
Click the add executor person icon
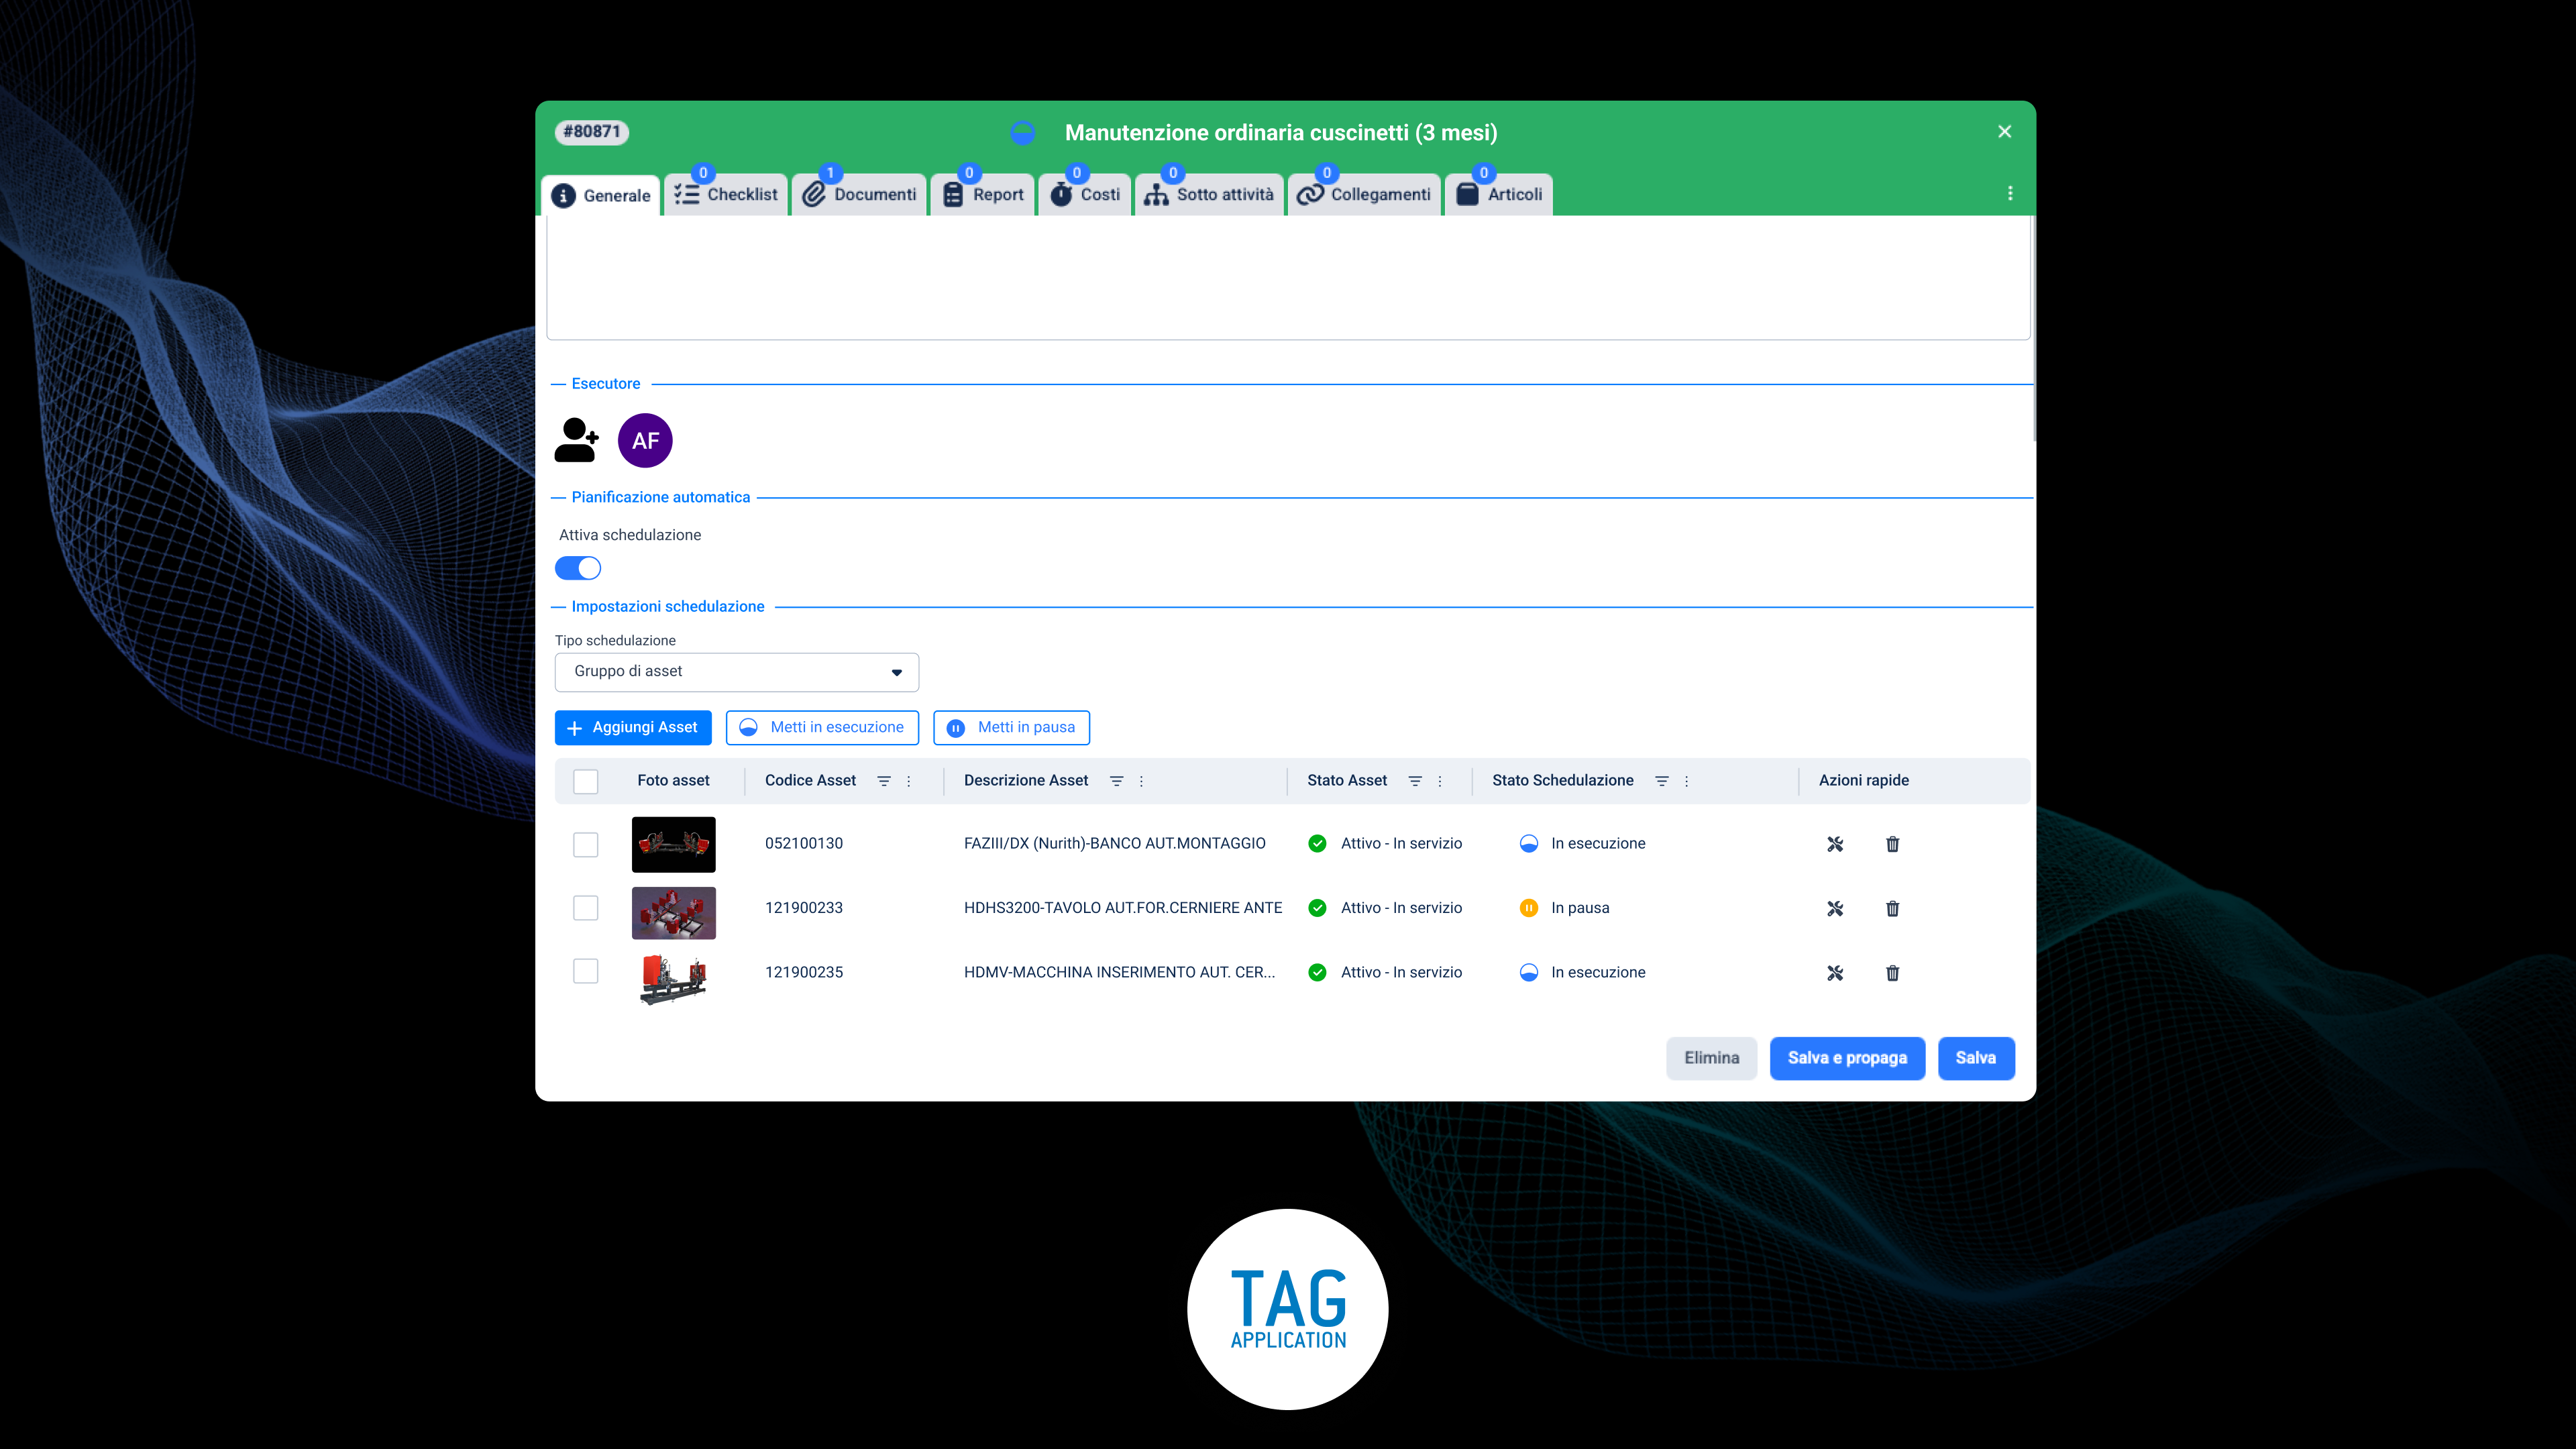[576, 440]
